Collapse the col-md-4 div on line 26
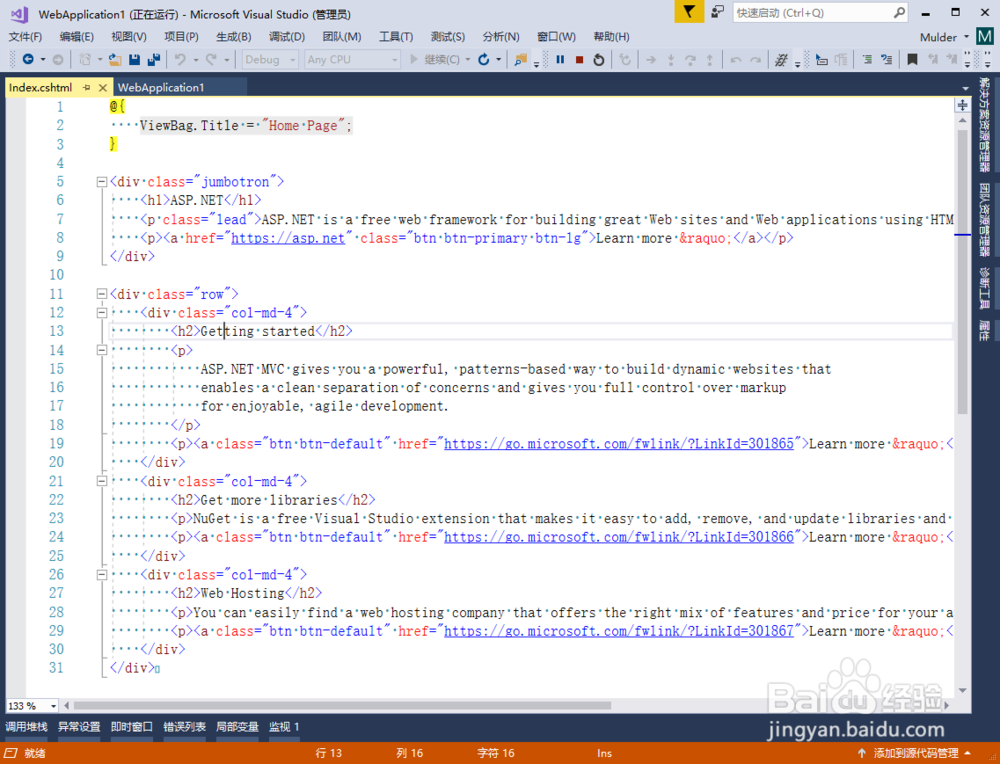Image resolution: width=1000 pixels, height=764 pixels. pos(101,575)
